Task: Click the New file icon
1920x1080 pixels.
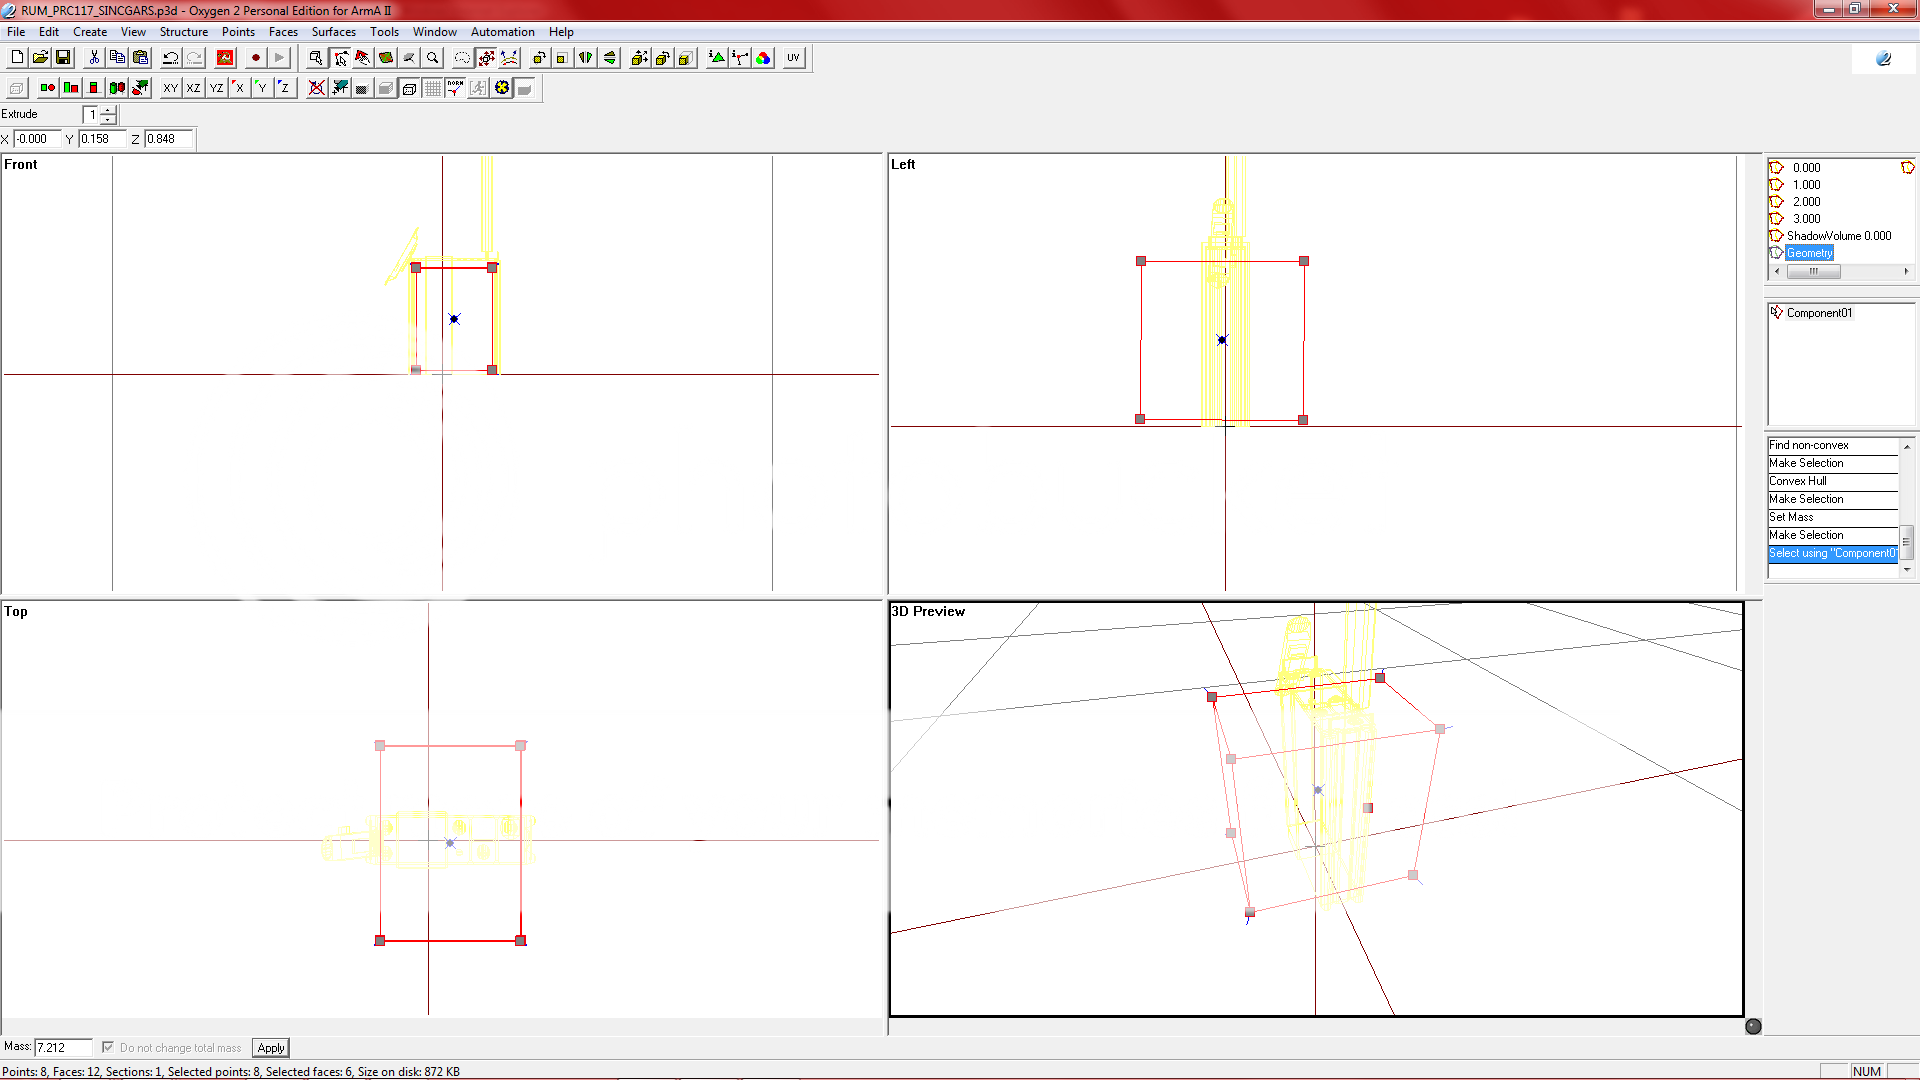Action: pos(17,58)
